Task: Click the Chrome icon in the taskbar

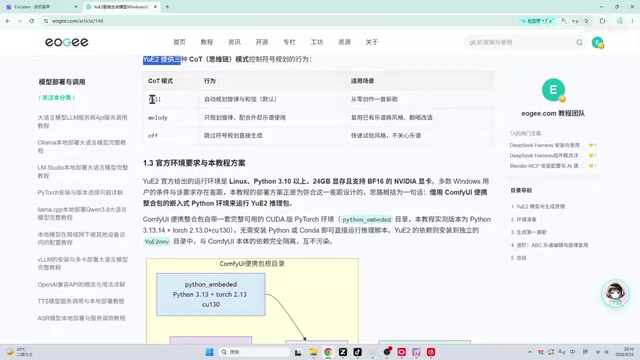Action: tap(328, 352)
